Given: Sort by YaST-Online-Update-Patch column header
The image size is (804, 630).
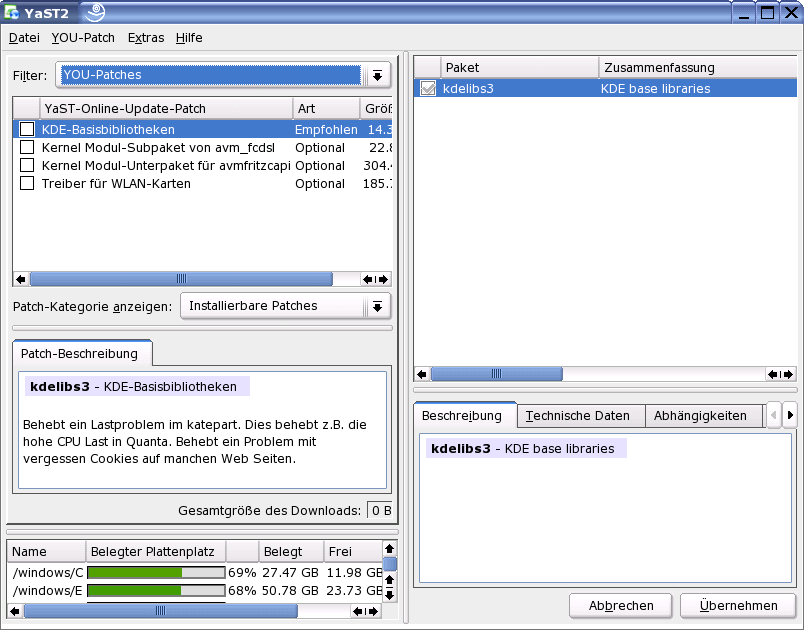Looking at the screenshot, I should [166, 109].
